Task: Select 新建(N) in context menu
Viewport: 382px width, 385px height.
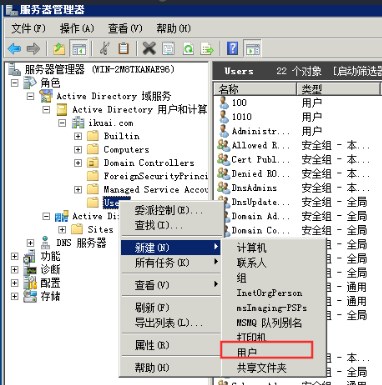Action: click(x=171, y=248)
